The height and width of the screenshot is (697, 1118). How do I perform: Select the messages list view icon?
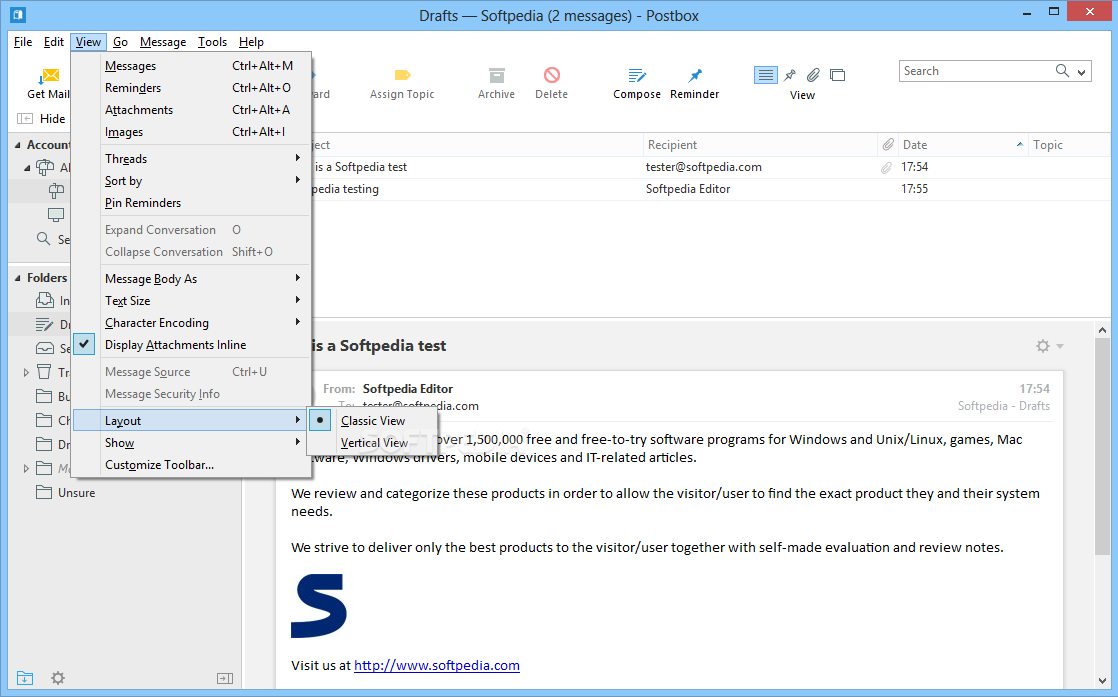(x=766, y=75)
